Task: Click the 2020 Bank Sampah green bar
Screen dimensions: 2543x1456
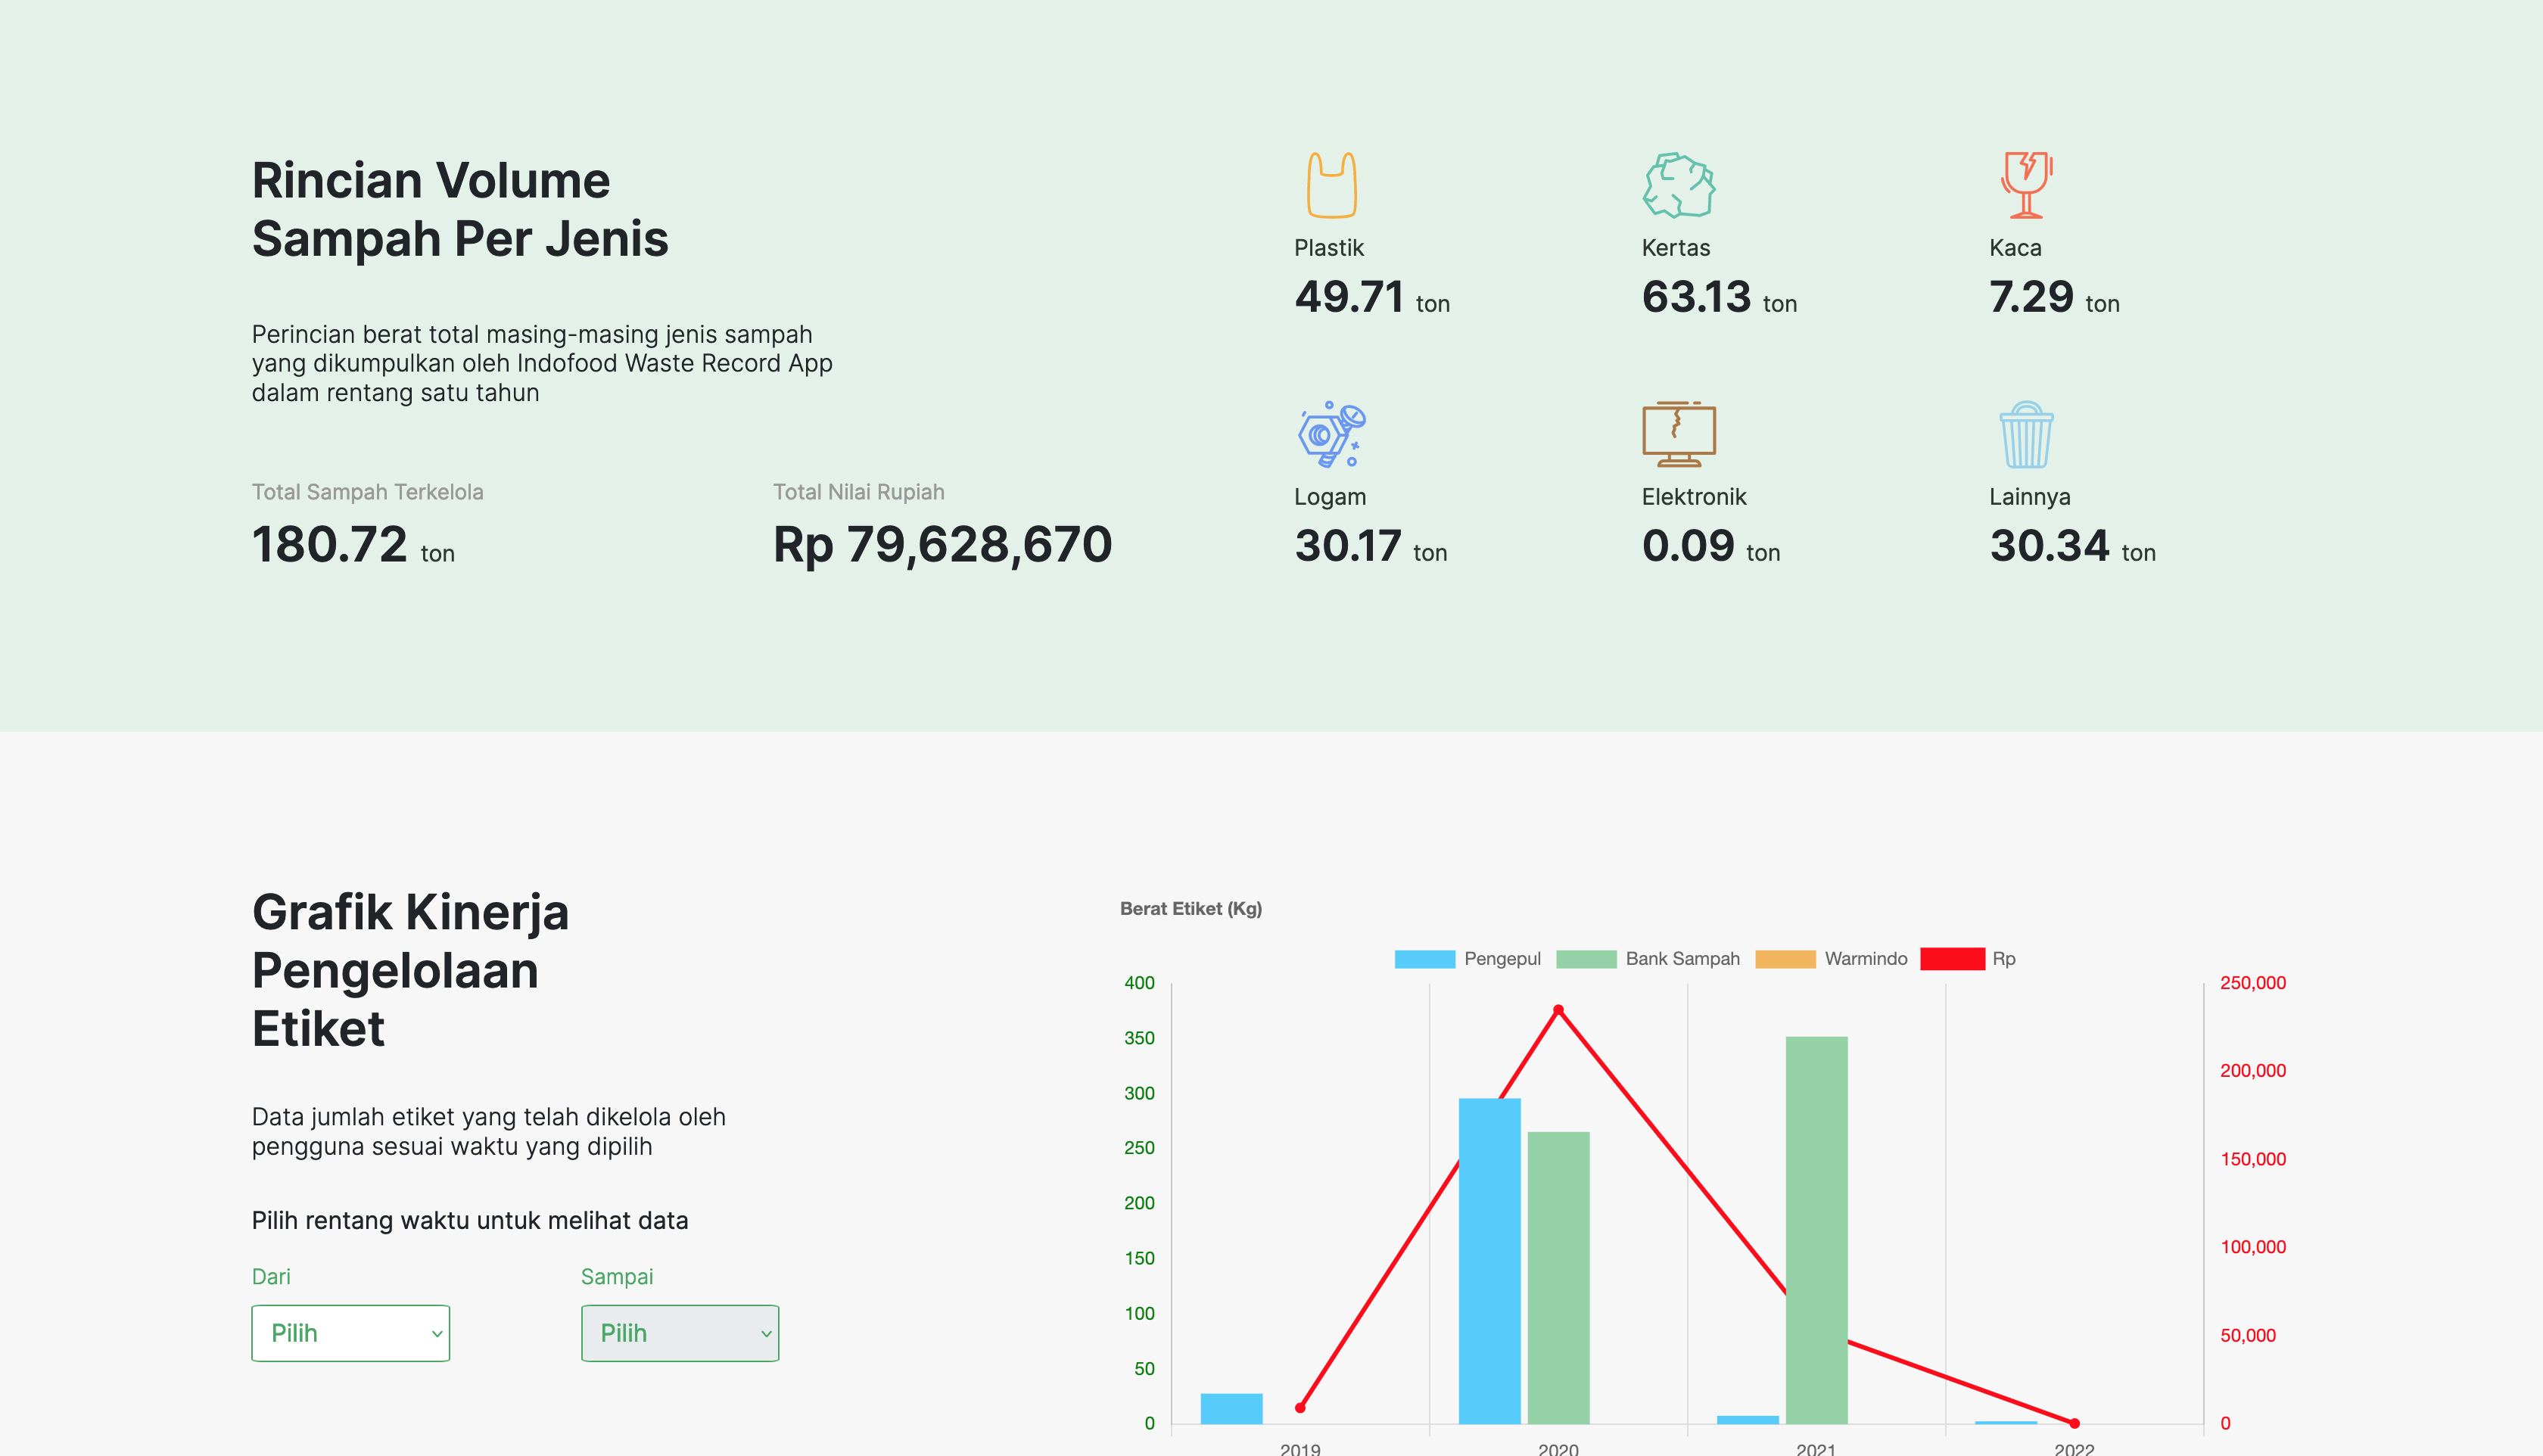Action: 1558,1278
